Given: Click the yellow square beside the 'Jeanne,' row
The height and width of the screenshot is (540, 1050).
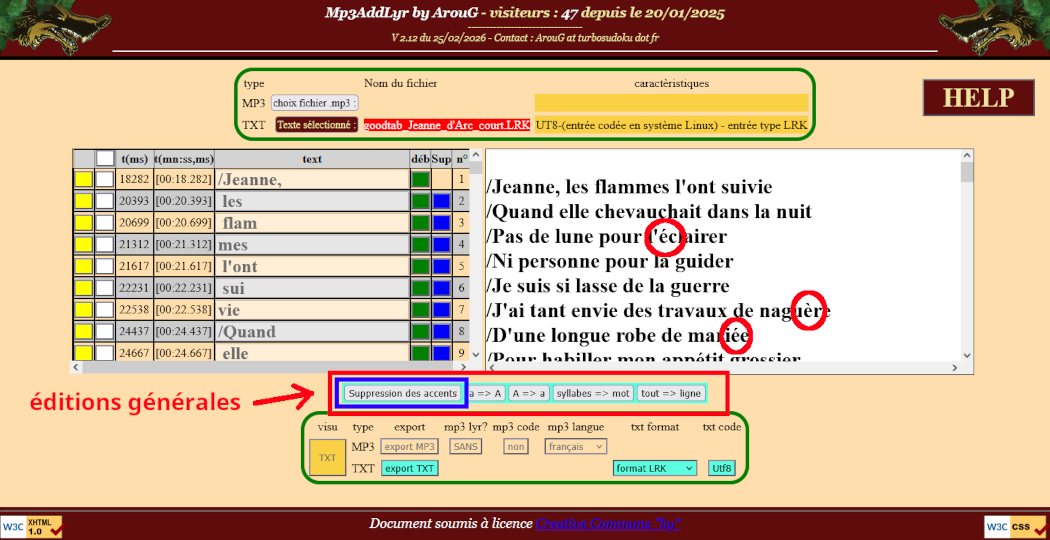Looking at the screenshot, I should (x=83, y=180).
